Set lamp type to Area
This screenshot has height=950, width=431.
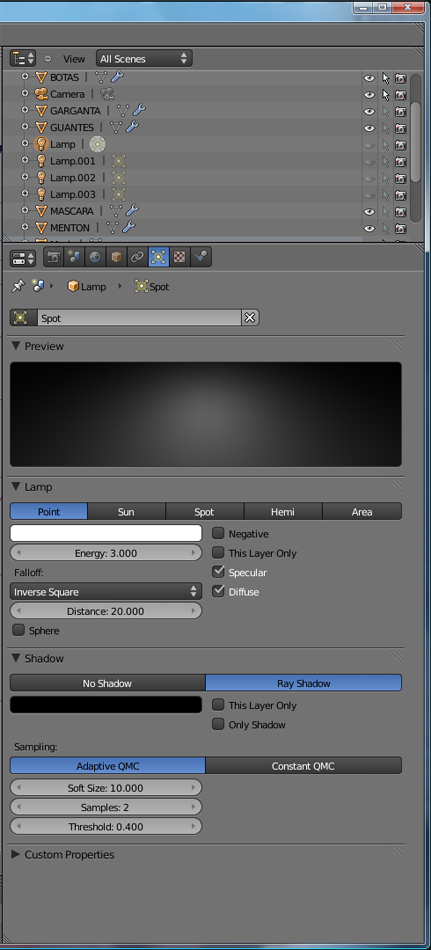click(x=362, y=512)
